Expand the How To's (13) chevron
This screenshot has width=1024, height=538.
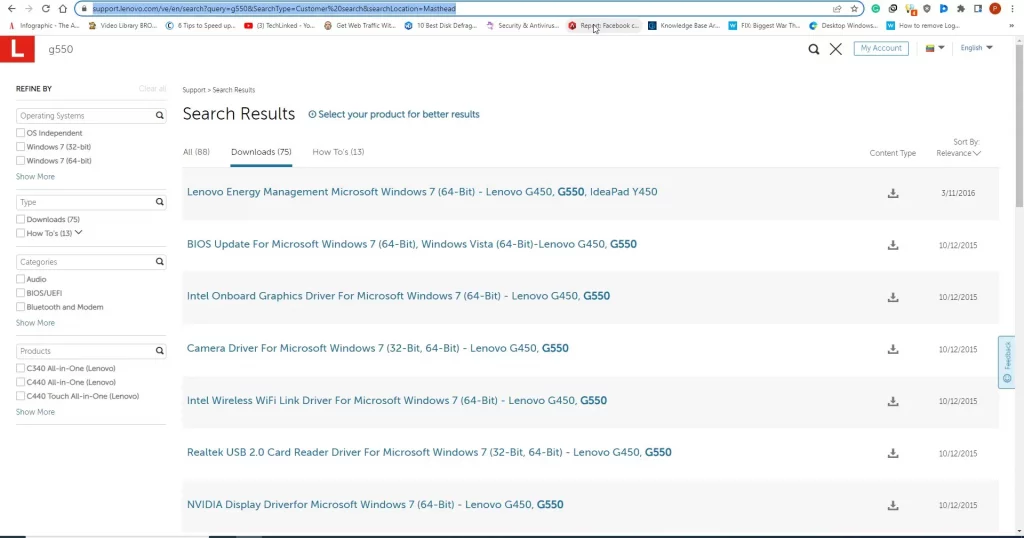[x=78, y=232]
